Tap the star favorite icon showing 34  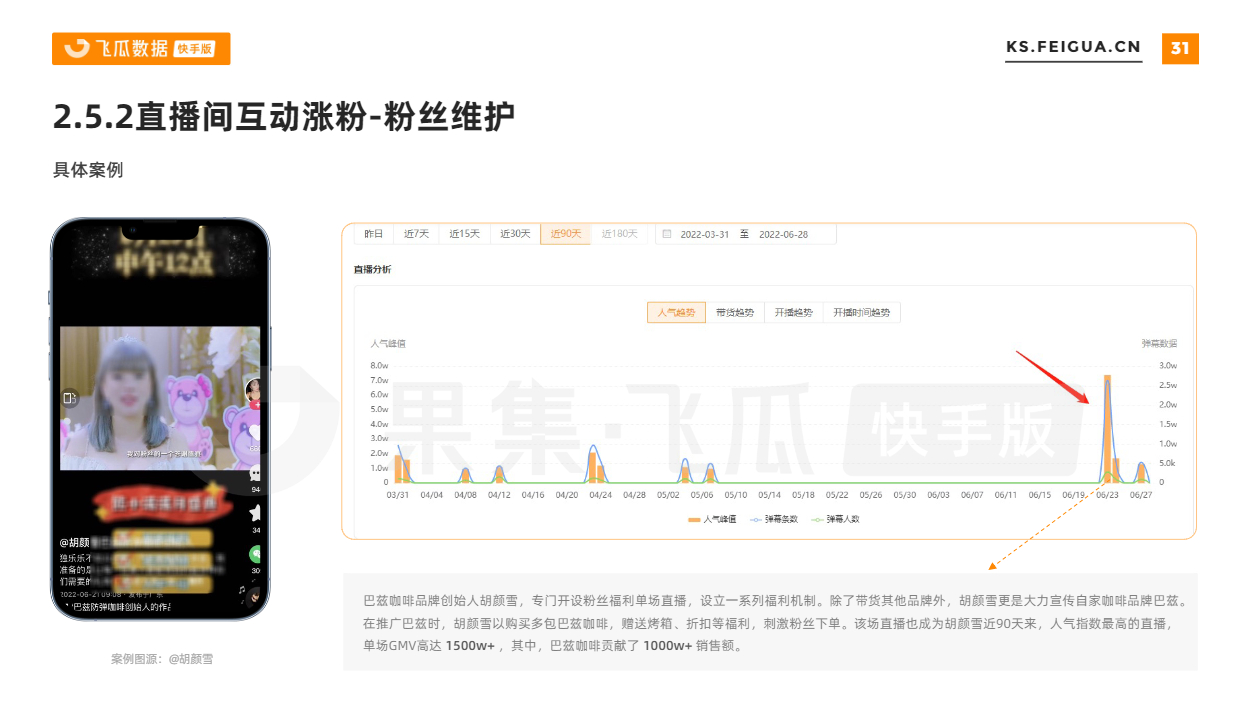pyautogui.click(x=255, y=514)
